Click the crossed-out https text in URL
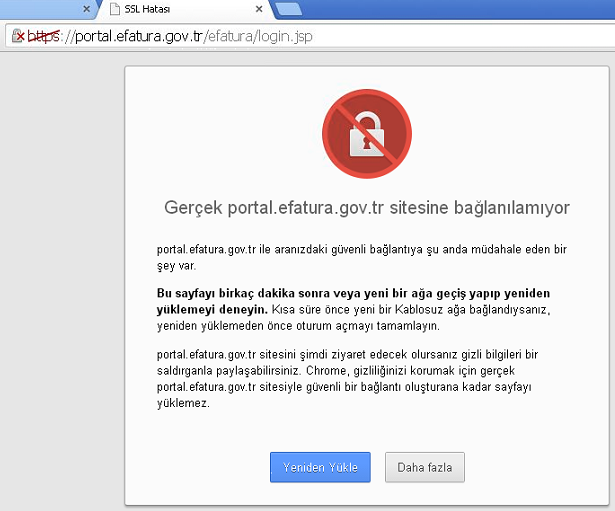Viewport: 615px width, 511px height. tap(43, 37)
